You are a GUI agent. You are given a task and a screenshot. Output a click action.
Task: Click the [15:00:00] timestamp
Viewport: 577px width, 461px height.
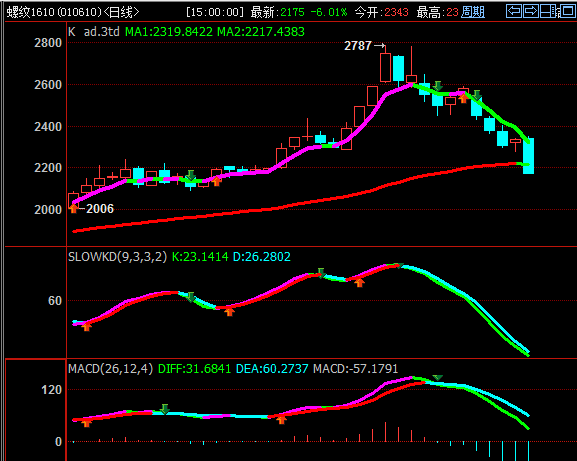[215, 13]
